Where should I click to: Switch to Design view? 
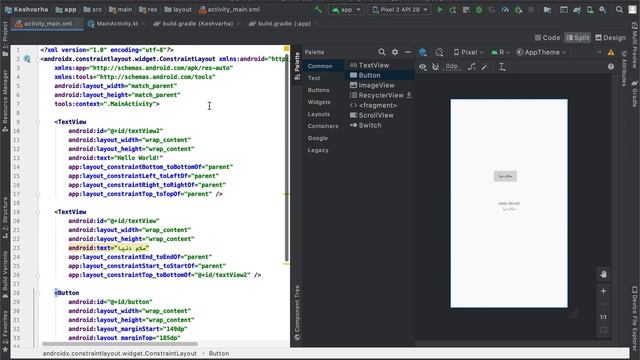click(x=610, y=38)
